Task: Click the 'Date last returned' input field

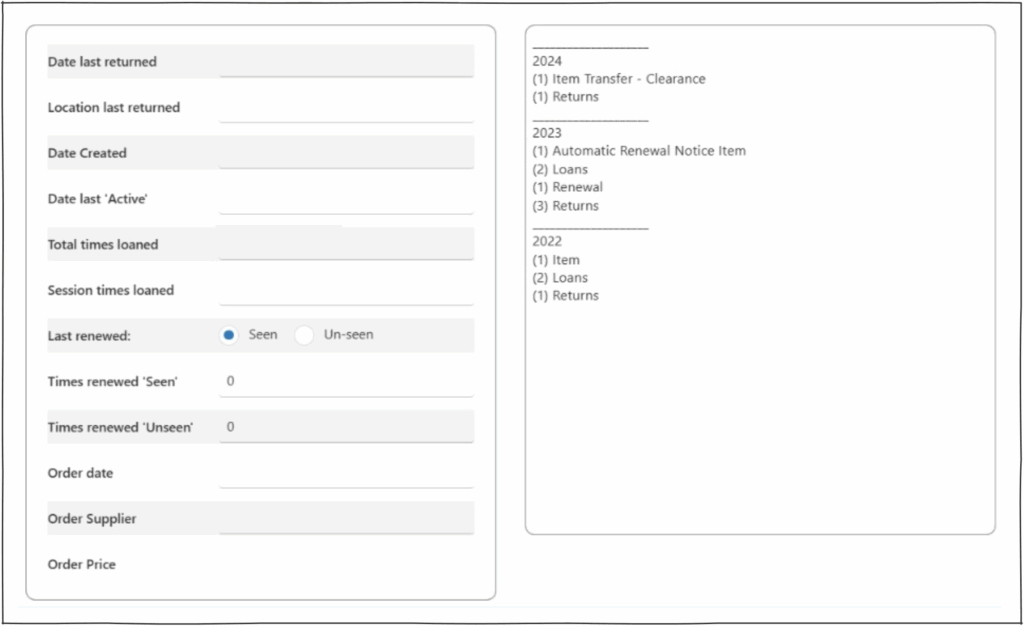Action: tap(346, 61)
